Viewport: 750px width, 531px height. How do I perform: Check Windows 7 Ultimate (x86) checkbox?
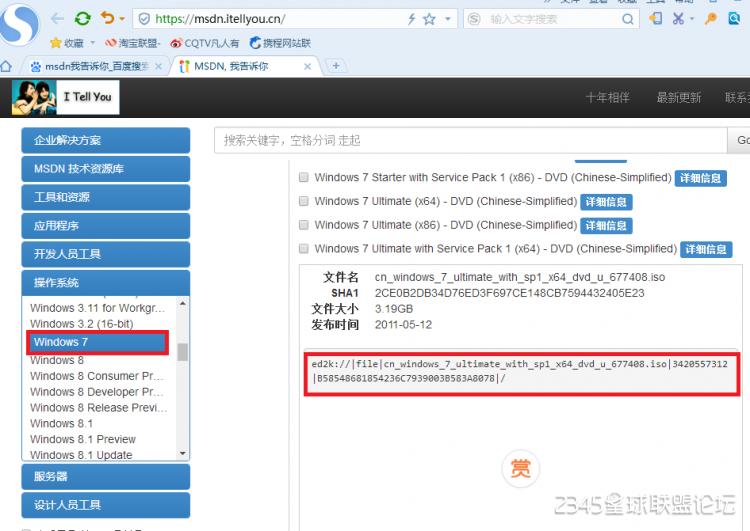303,224
